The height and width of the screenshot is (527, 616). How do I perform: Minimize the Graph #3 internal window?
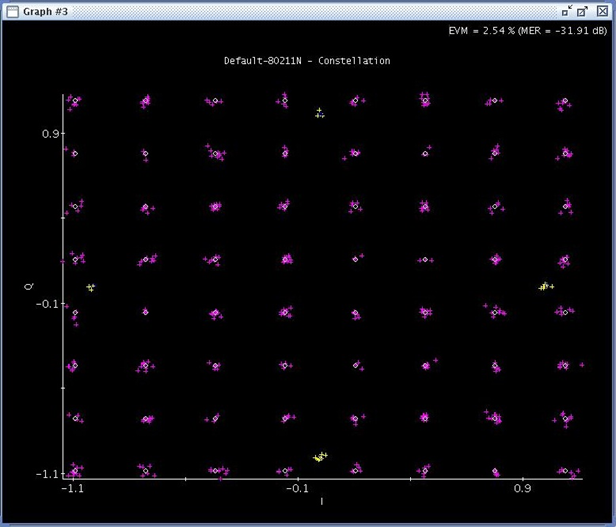click(x=566, y=11)
